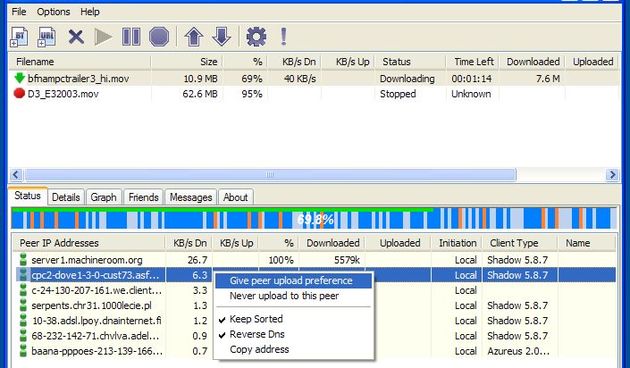Select the D3_E32003.mov torrent row
This screenshot has width=630, height=368.
(x=314, y=94)
